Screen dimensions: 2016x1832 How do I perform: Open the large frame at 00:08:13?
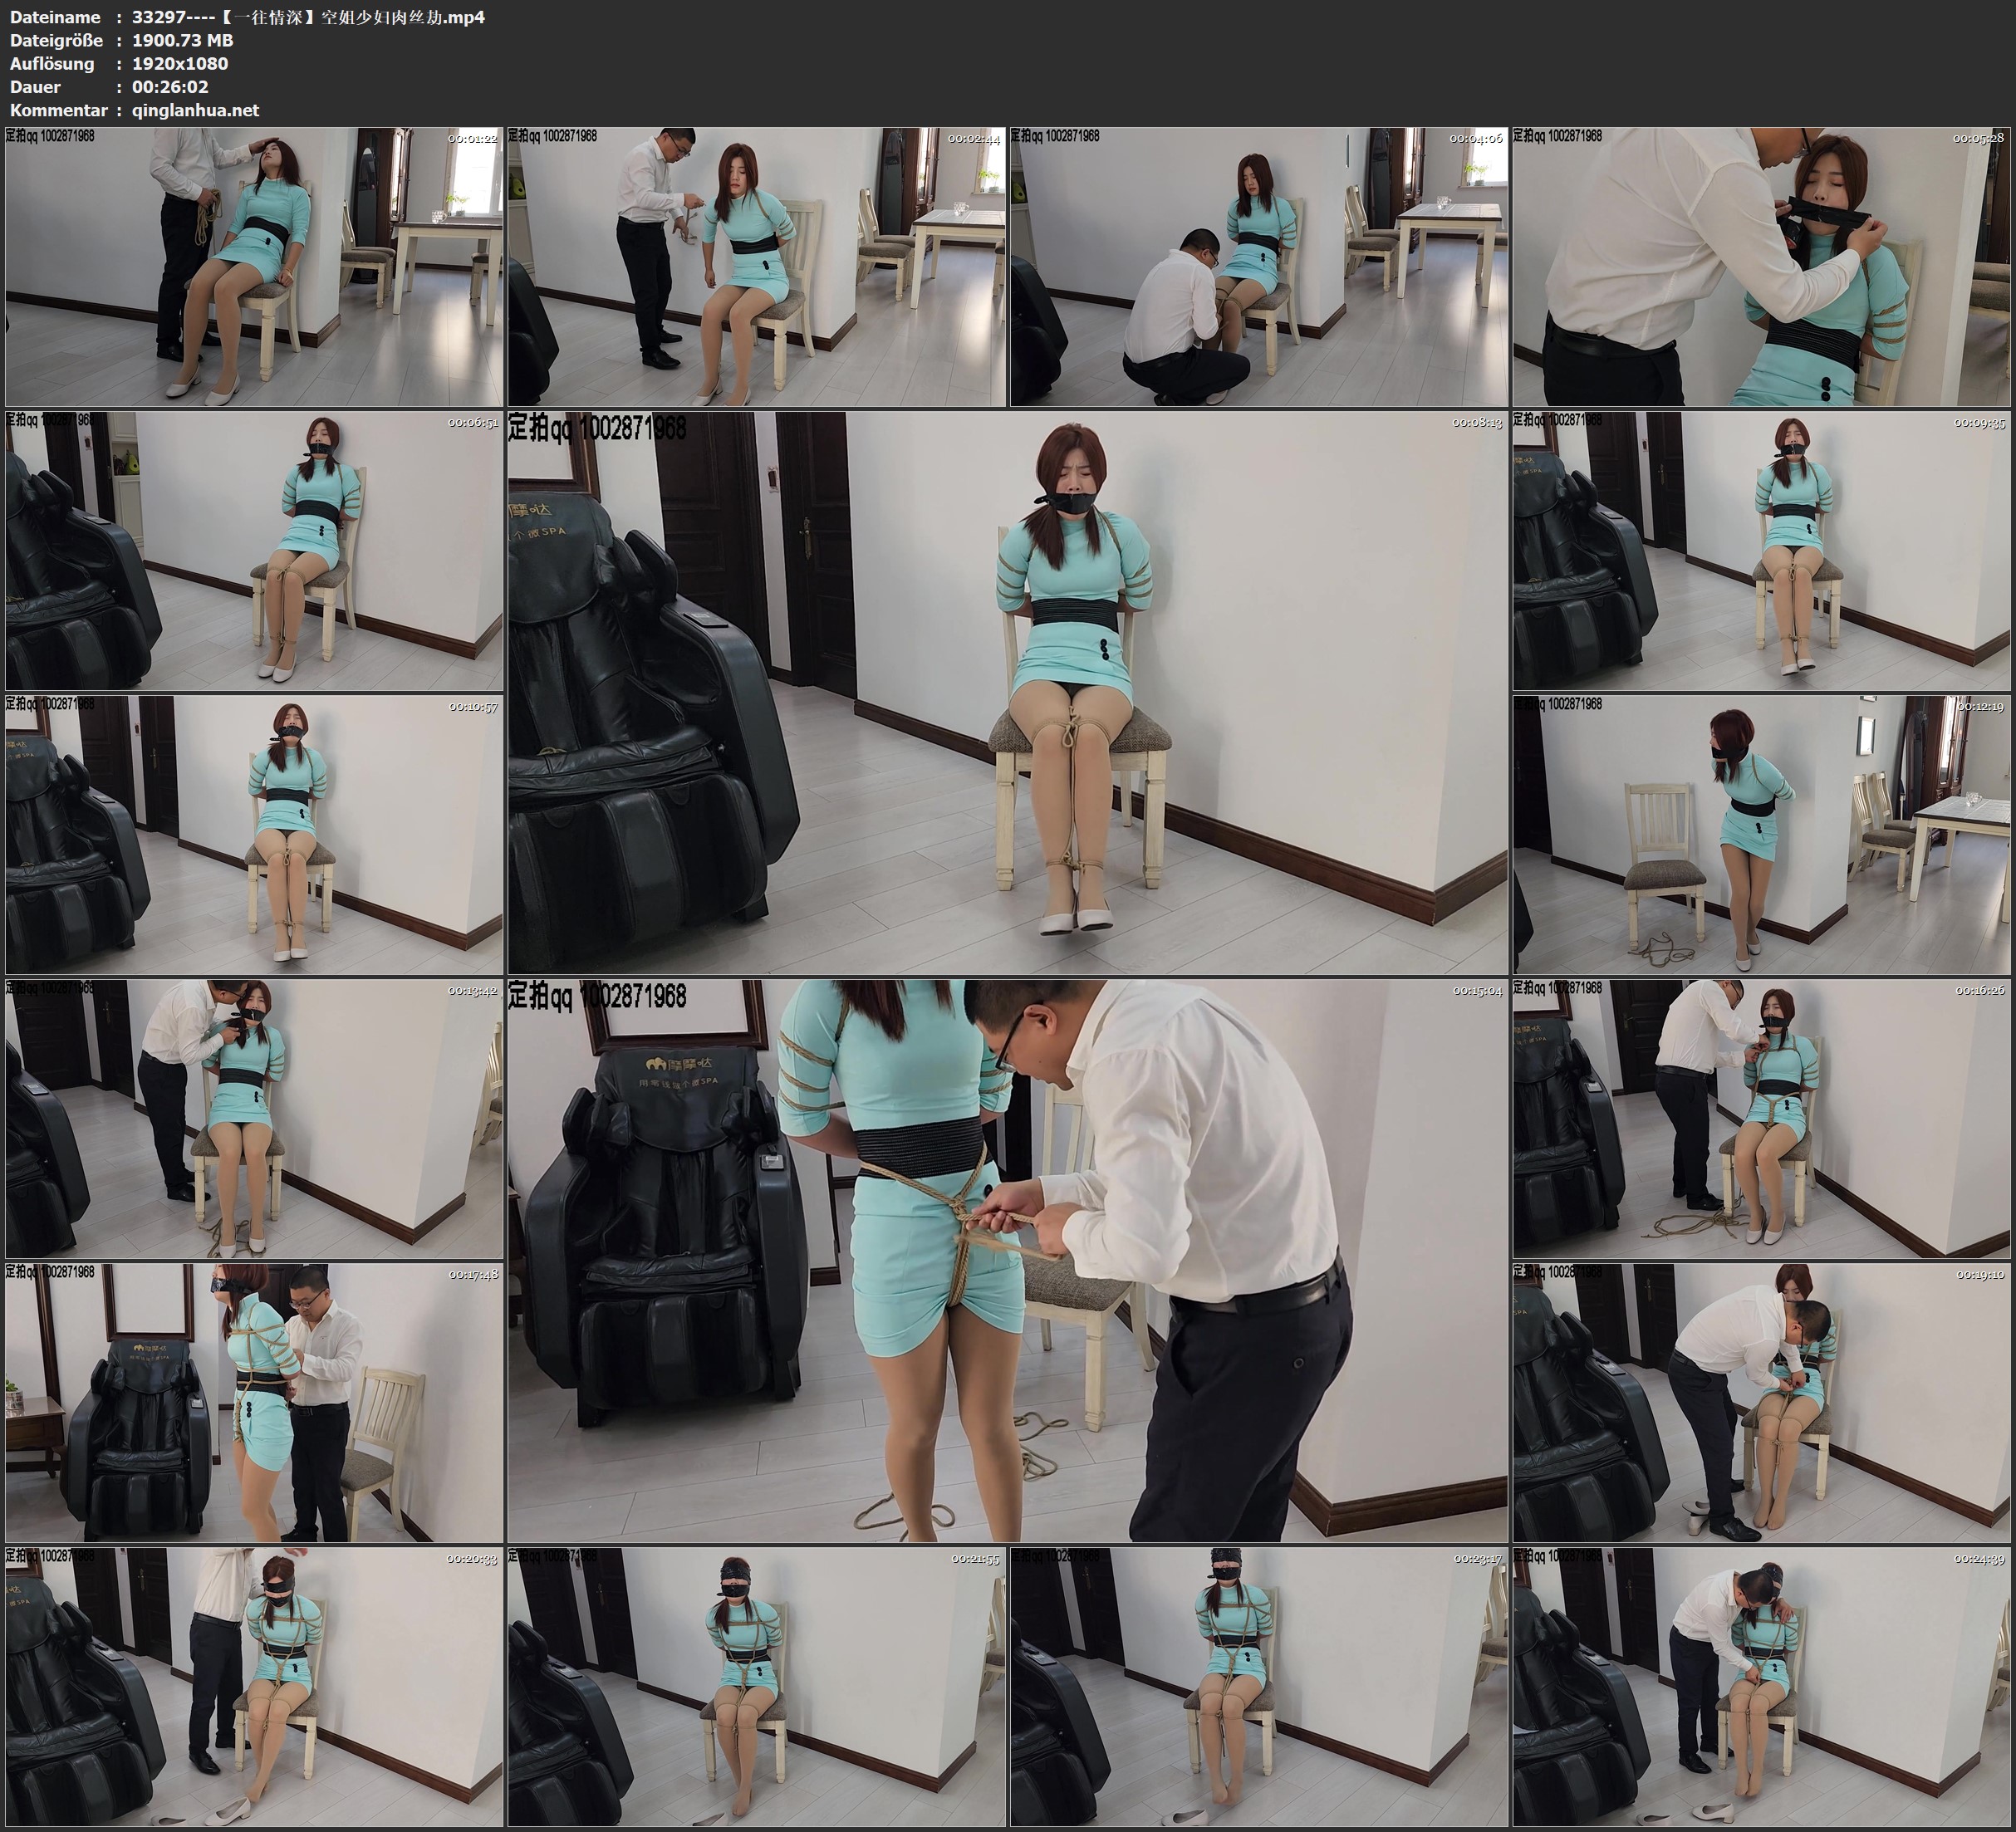pos(1007,692)
